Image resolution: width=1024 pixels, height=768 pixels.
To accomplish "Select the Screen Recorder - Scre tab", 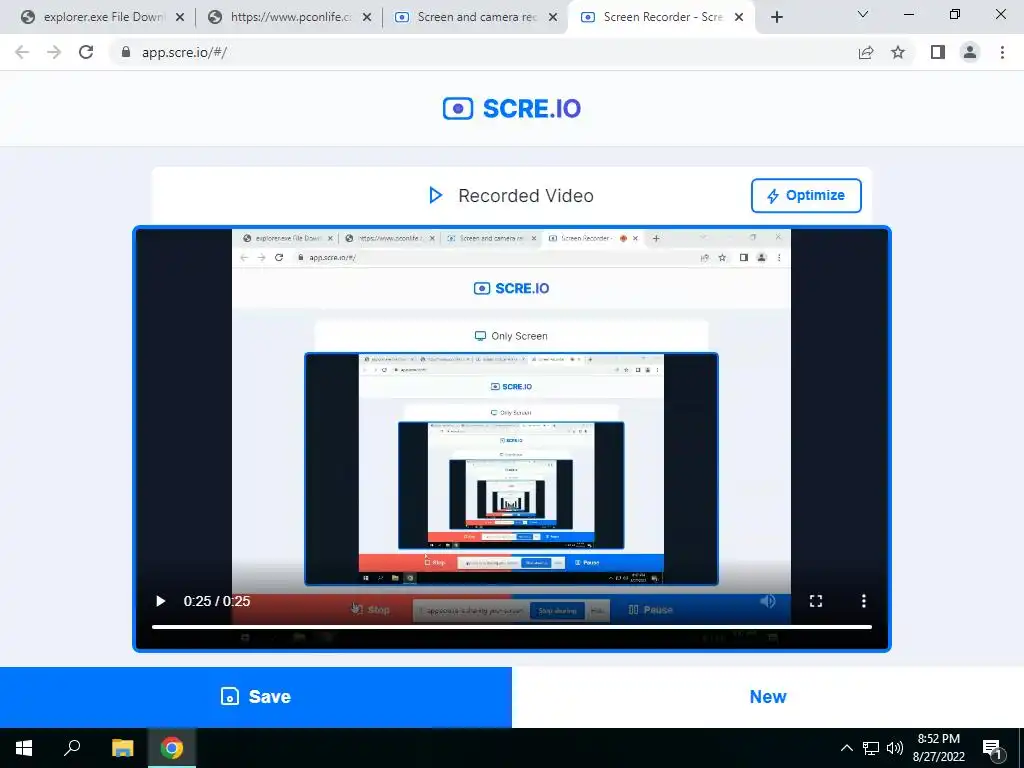I will point(661,17).
